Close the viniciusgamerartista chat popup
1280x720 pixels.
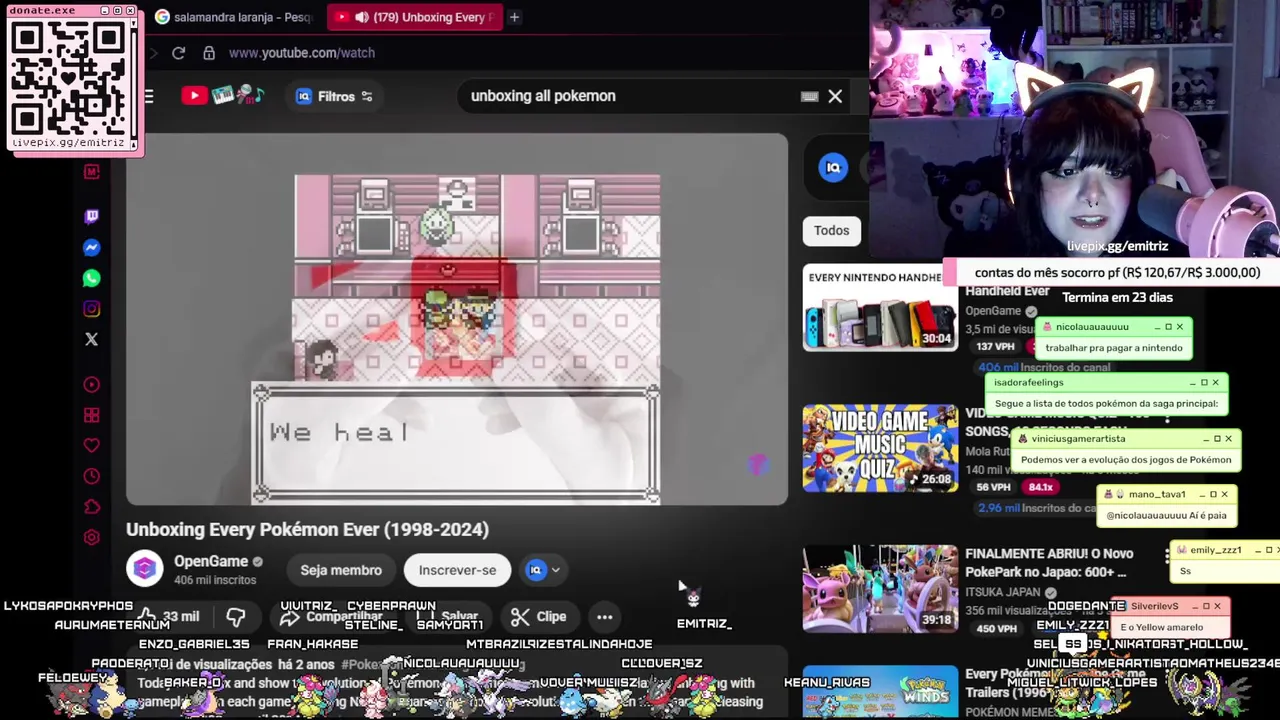click(1229, 438)
